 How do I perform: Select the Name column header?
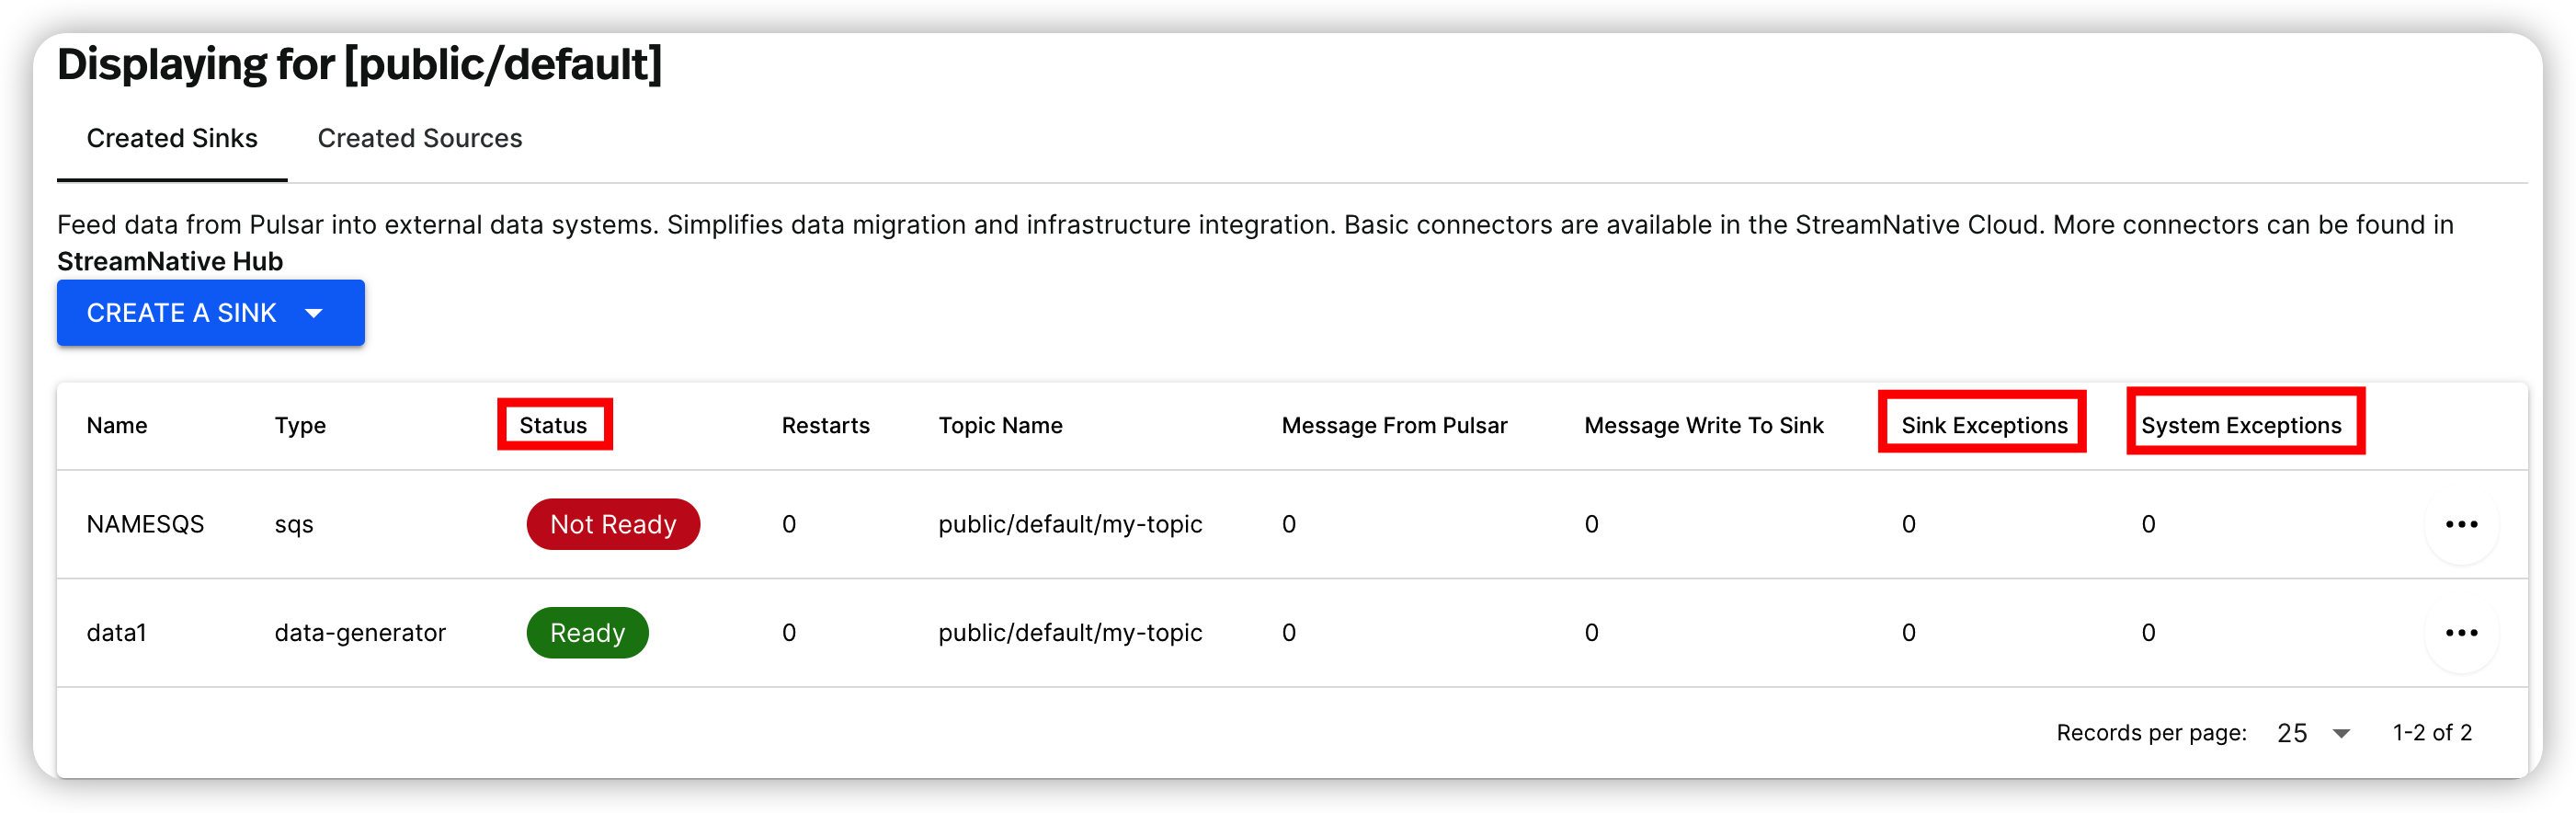116,425
